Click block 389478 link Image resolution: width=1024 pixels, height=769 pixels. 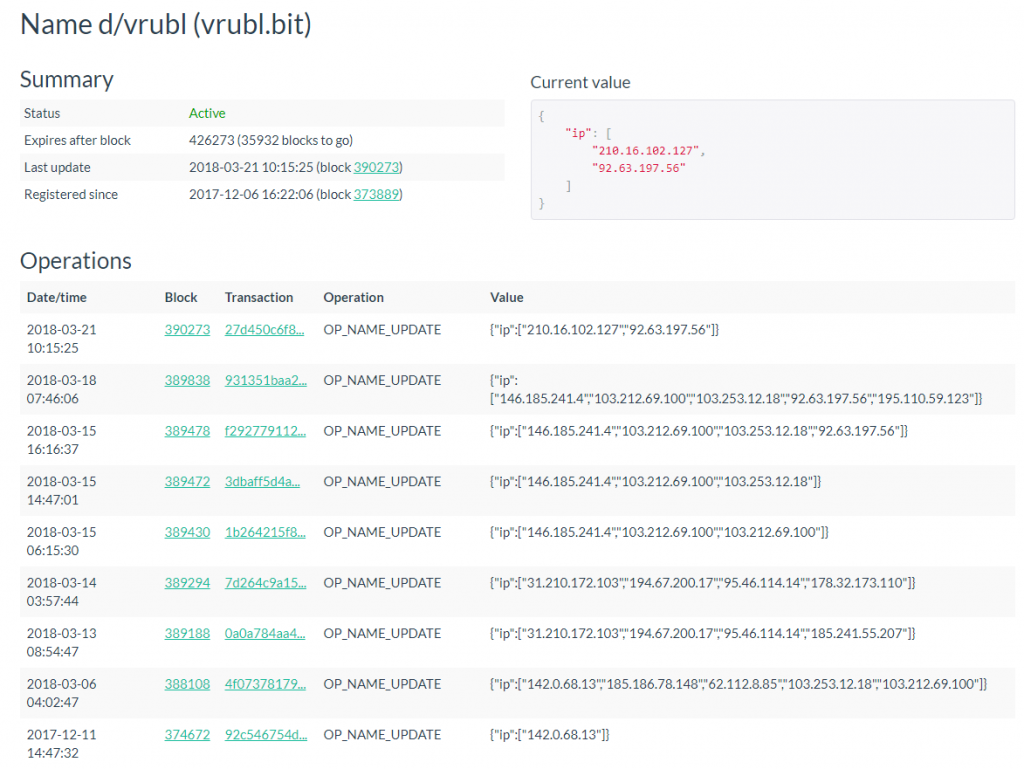[x=187, y=431]
